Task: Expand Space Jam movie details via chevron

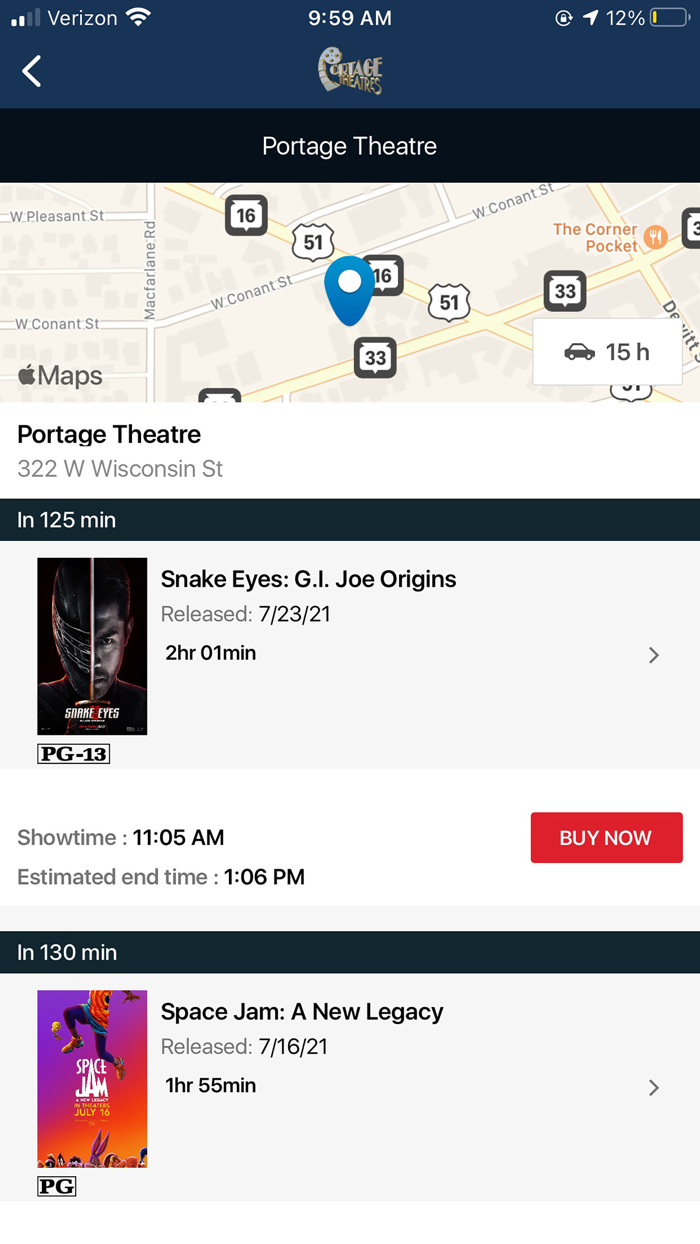Action: [654, 1087]
